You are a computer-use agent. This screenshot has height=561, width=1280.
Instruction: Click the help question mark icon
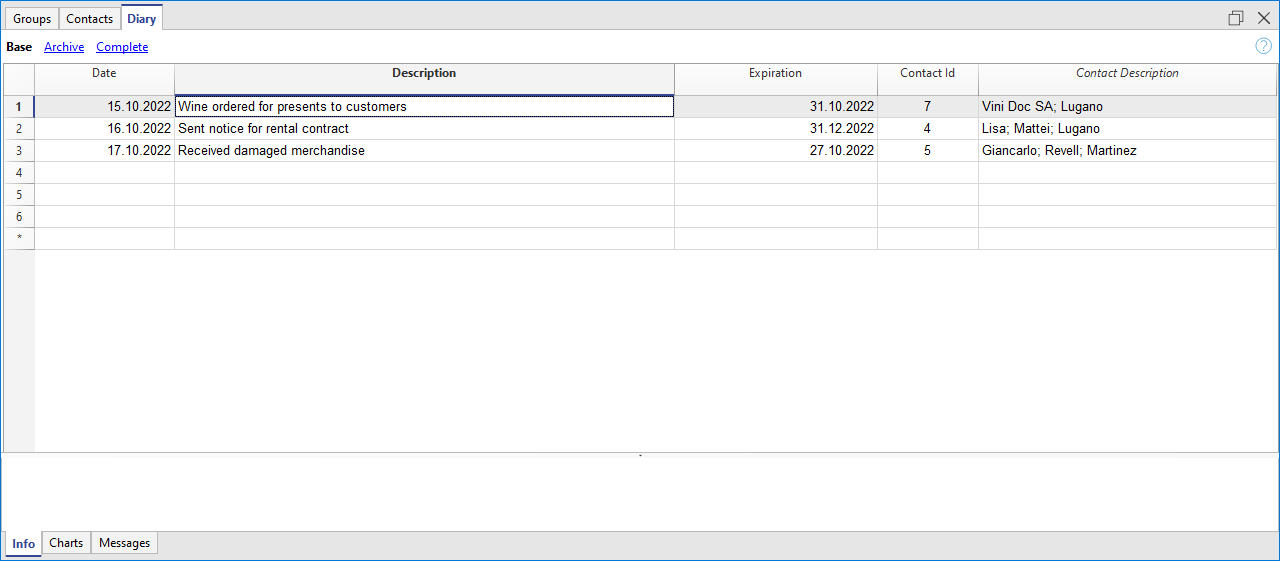coord(1263,46)
